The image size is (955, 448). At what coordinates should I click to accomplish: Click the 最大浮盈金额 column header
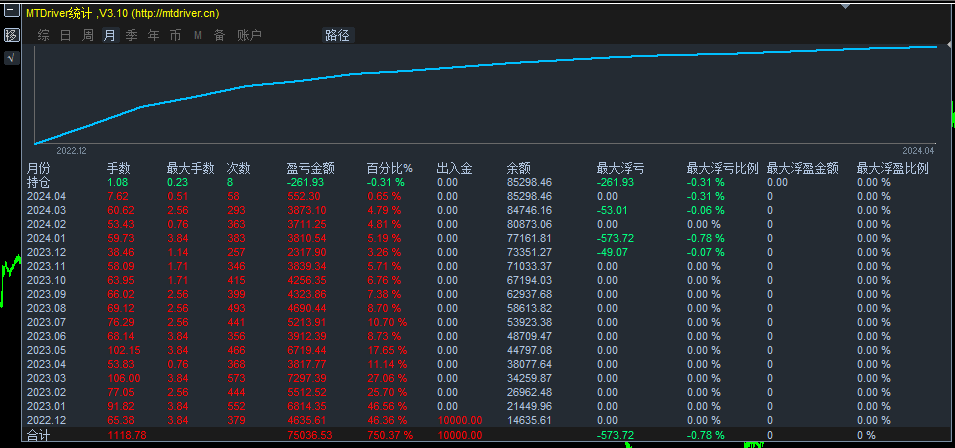click(803, 169)
